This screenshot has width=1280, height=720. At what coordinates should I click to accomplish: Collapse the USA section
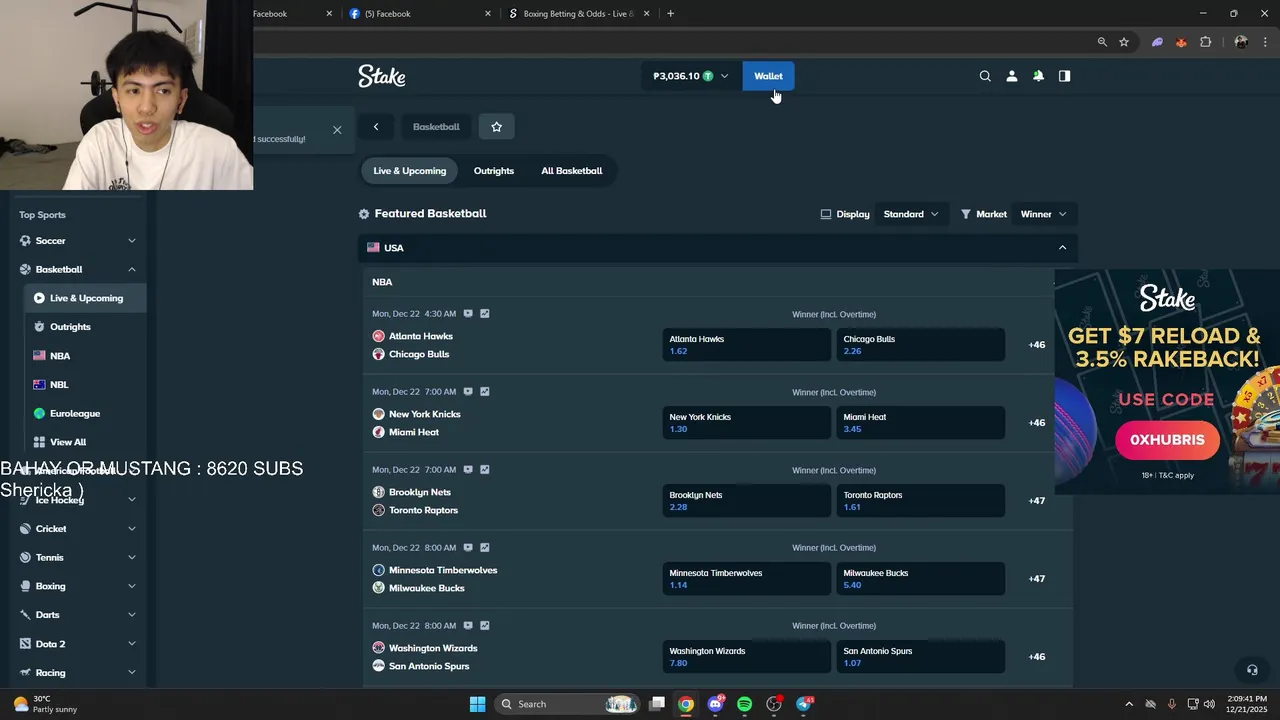(x=1062, y=248)
